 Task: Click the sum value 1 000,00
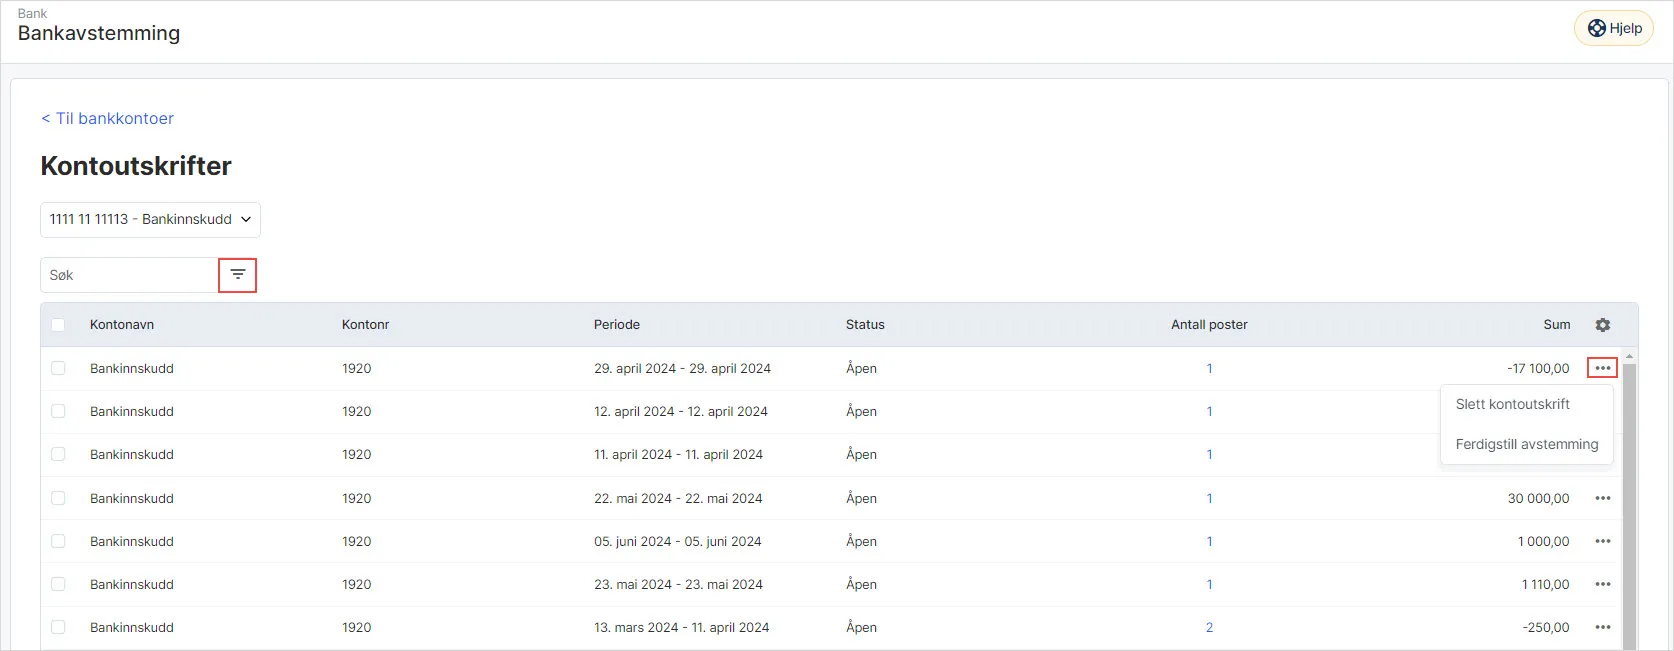(x=1544, y=541)
